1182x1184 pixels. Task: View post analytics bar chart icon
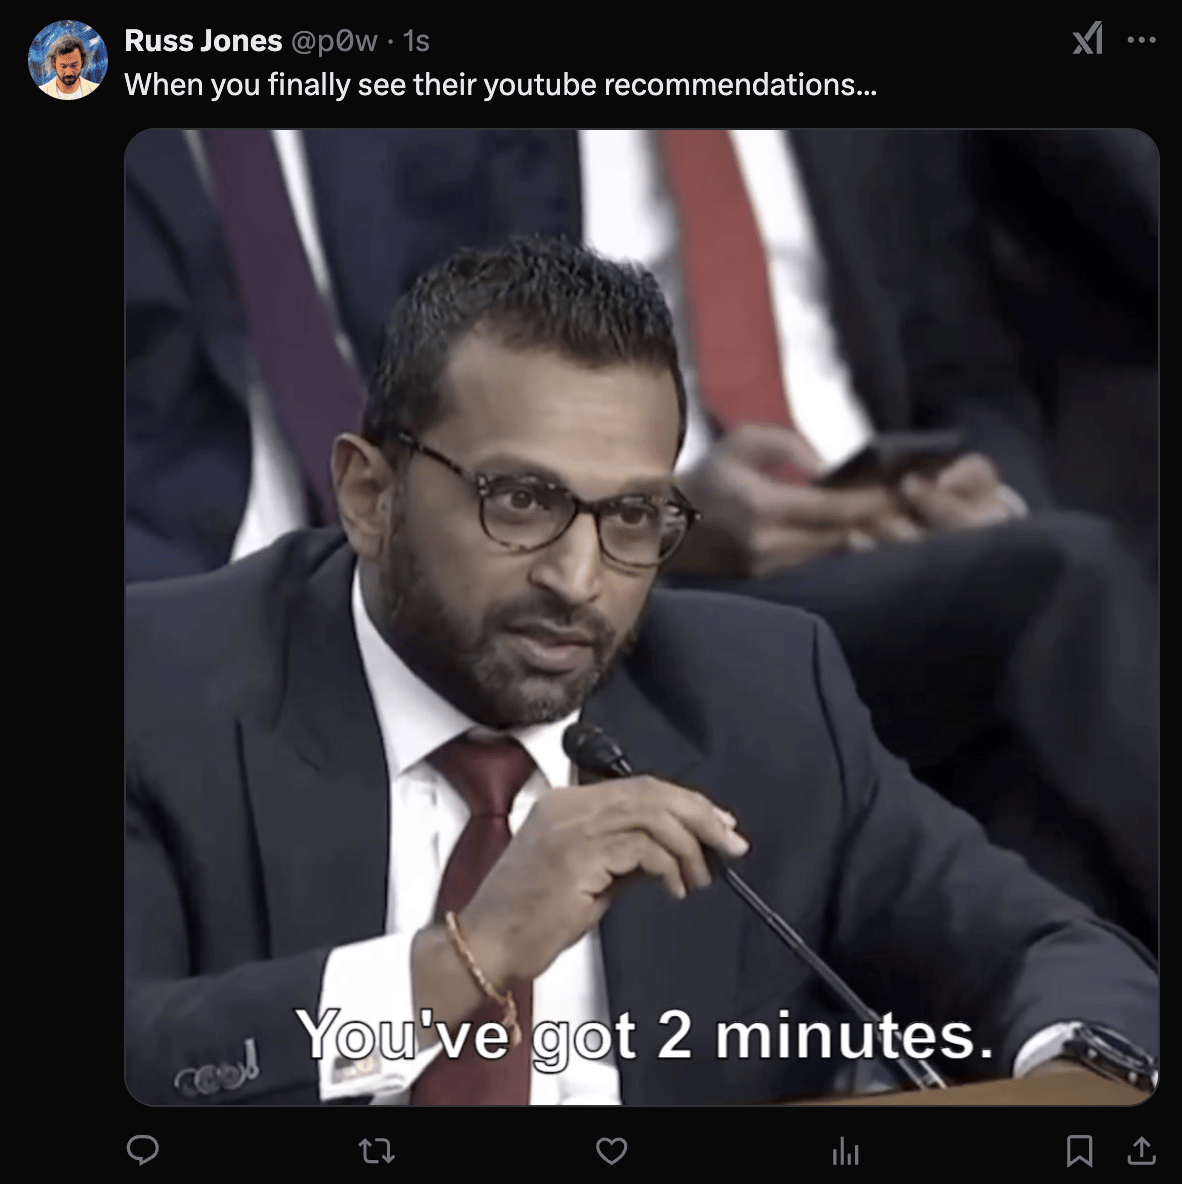[x=846, y=1152]
